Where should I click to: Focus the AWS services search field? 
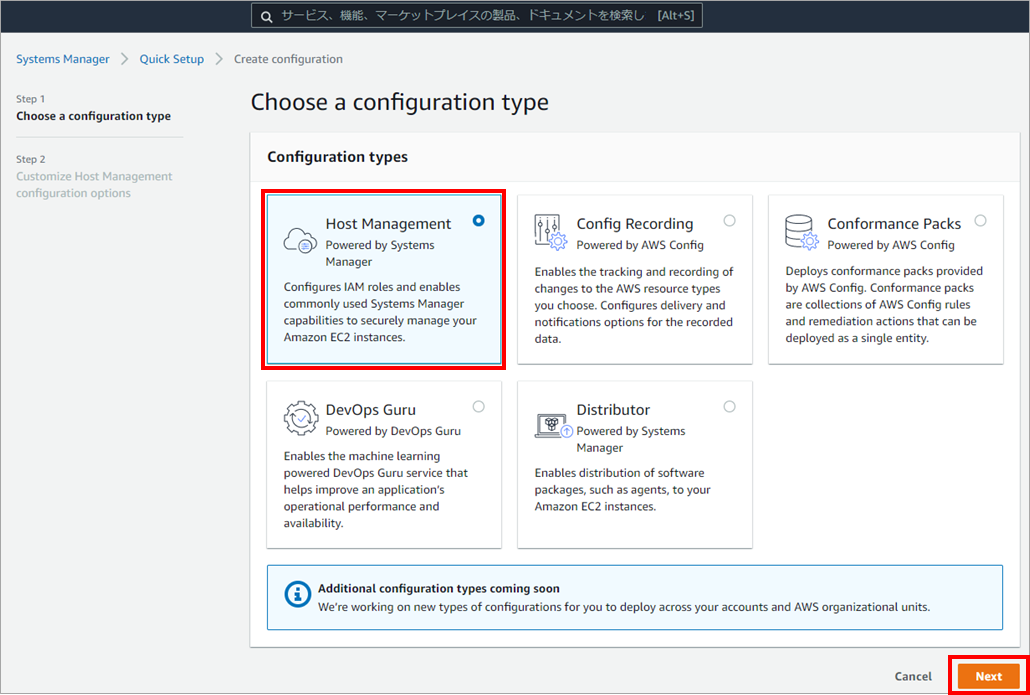point(477,16)
